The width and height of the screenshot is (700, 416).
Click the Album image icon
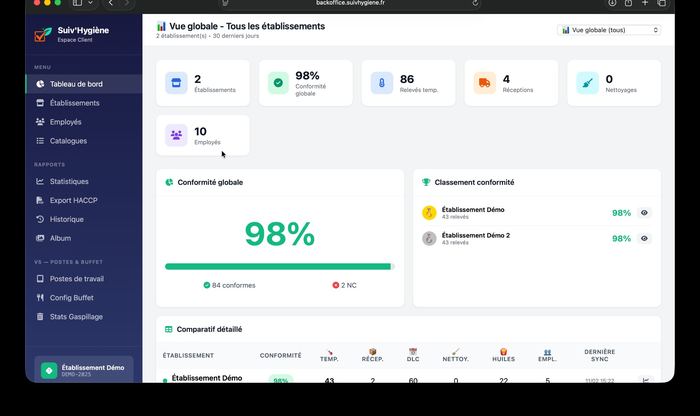pyautogui.click(x=40, y=238)
